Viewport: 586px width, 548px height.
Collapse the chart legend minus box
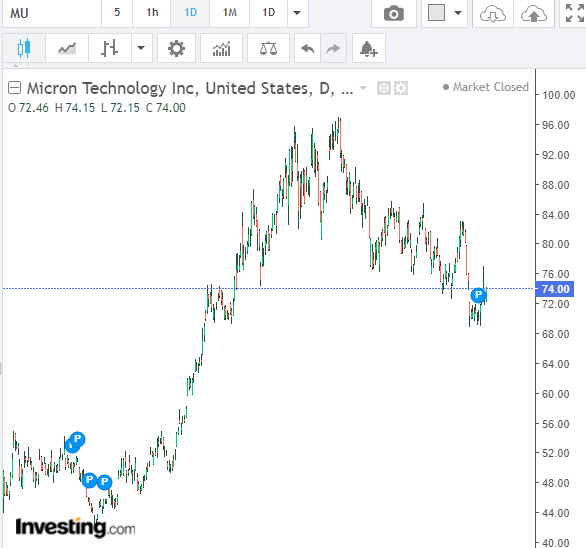15,88
